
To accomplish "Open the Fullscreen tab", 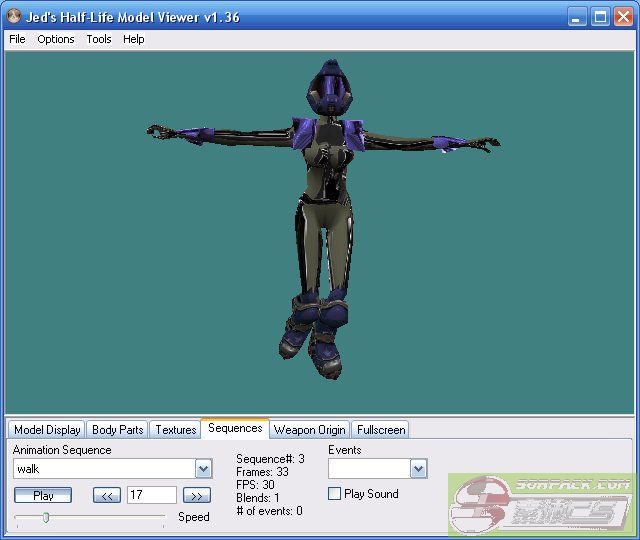I will click(381, 430).
